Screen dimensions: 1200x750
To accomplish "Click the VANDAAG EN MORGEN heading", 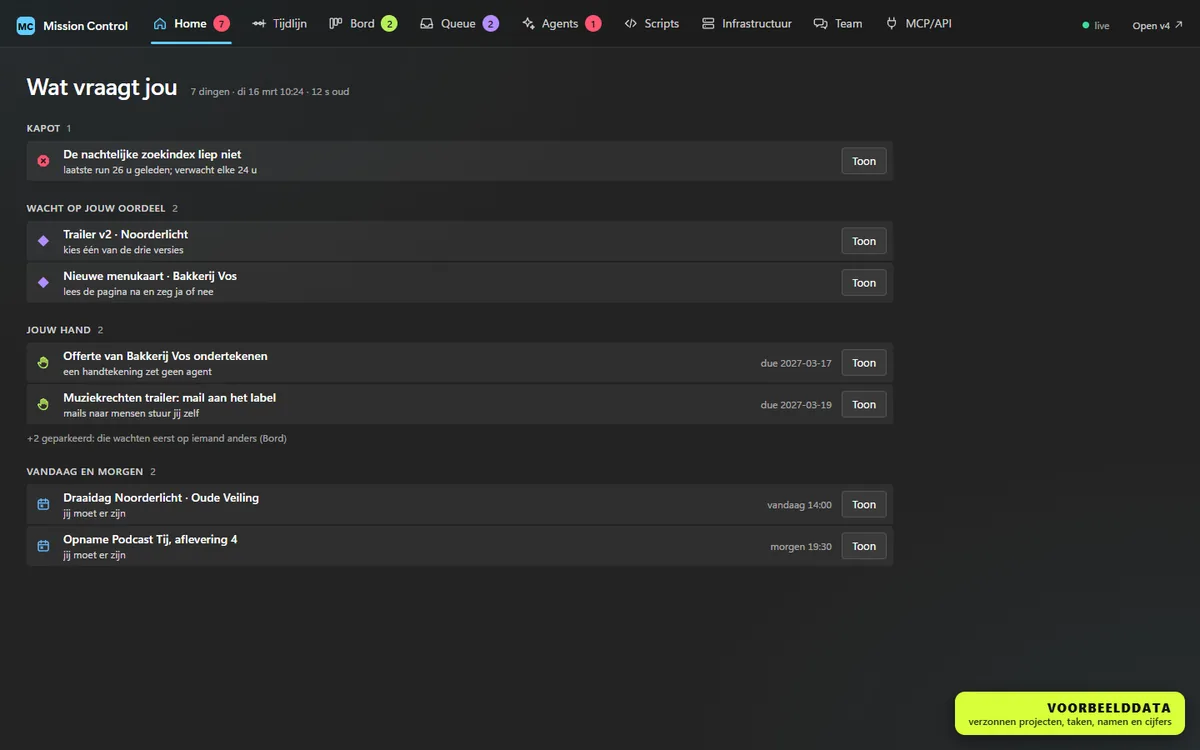I will click(85, 472).
